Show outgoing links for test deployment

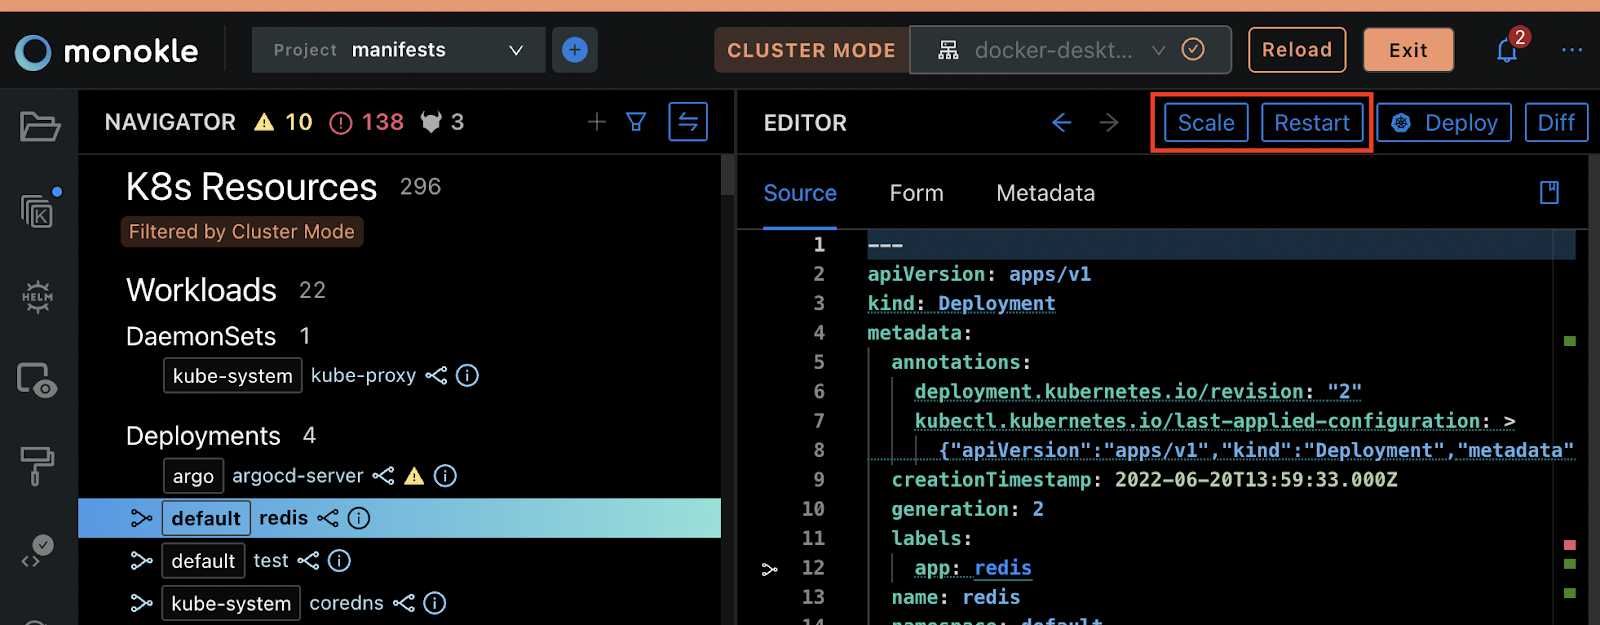[308, 561]
